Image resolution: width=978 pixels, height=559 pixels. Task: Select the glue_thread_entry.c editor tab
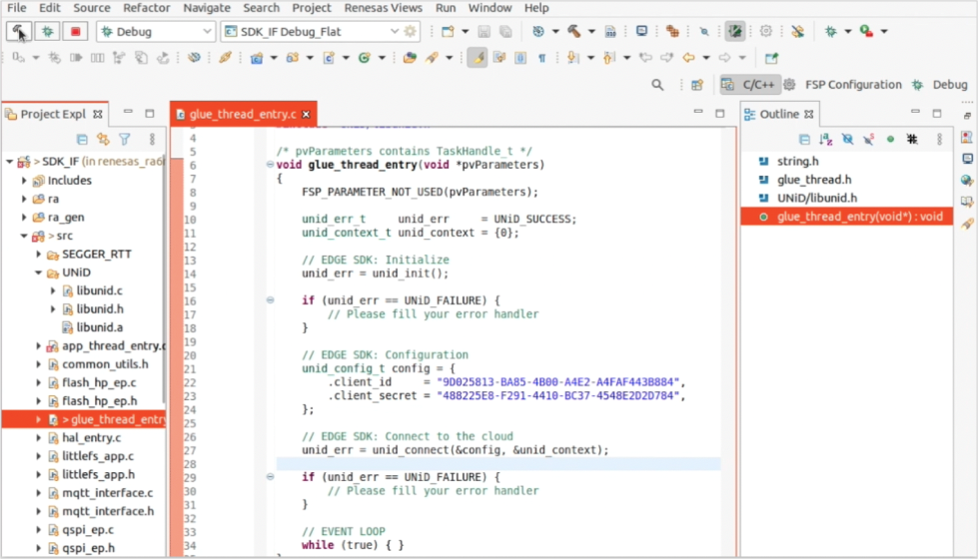(242, 114)
